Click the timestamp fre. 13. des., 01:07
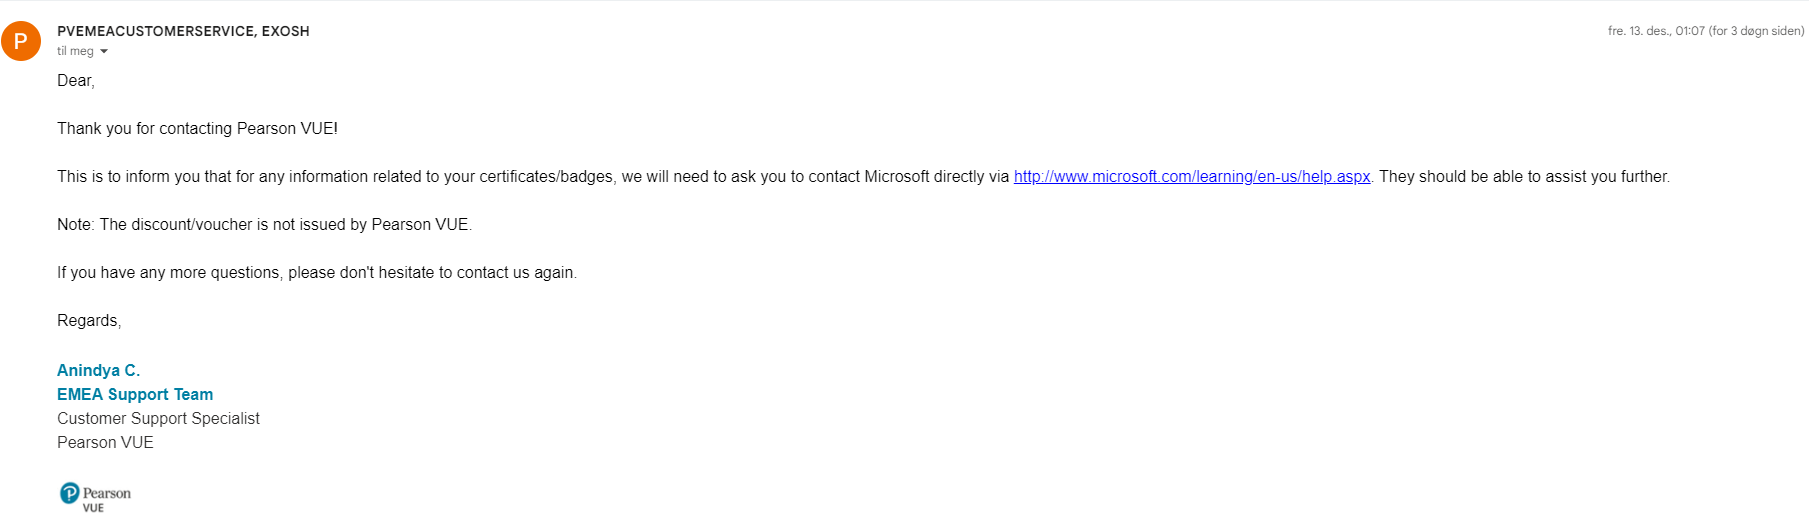 [1656, 31]
